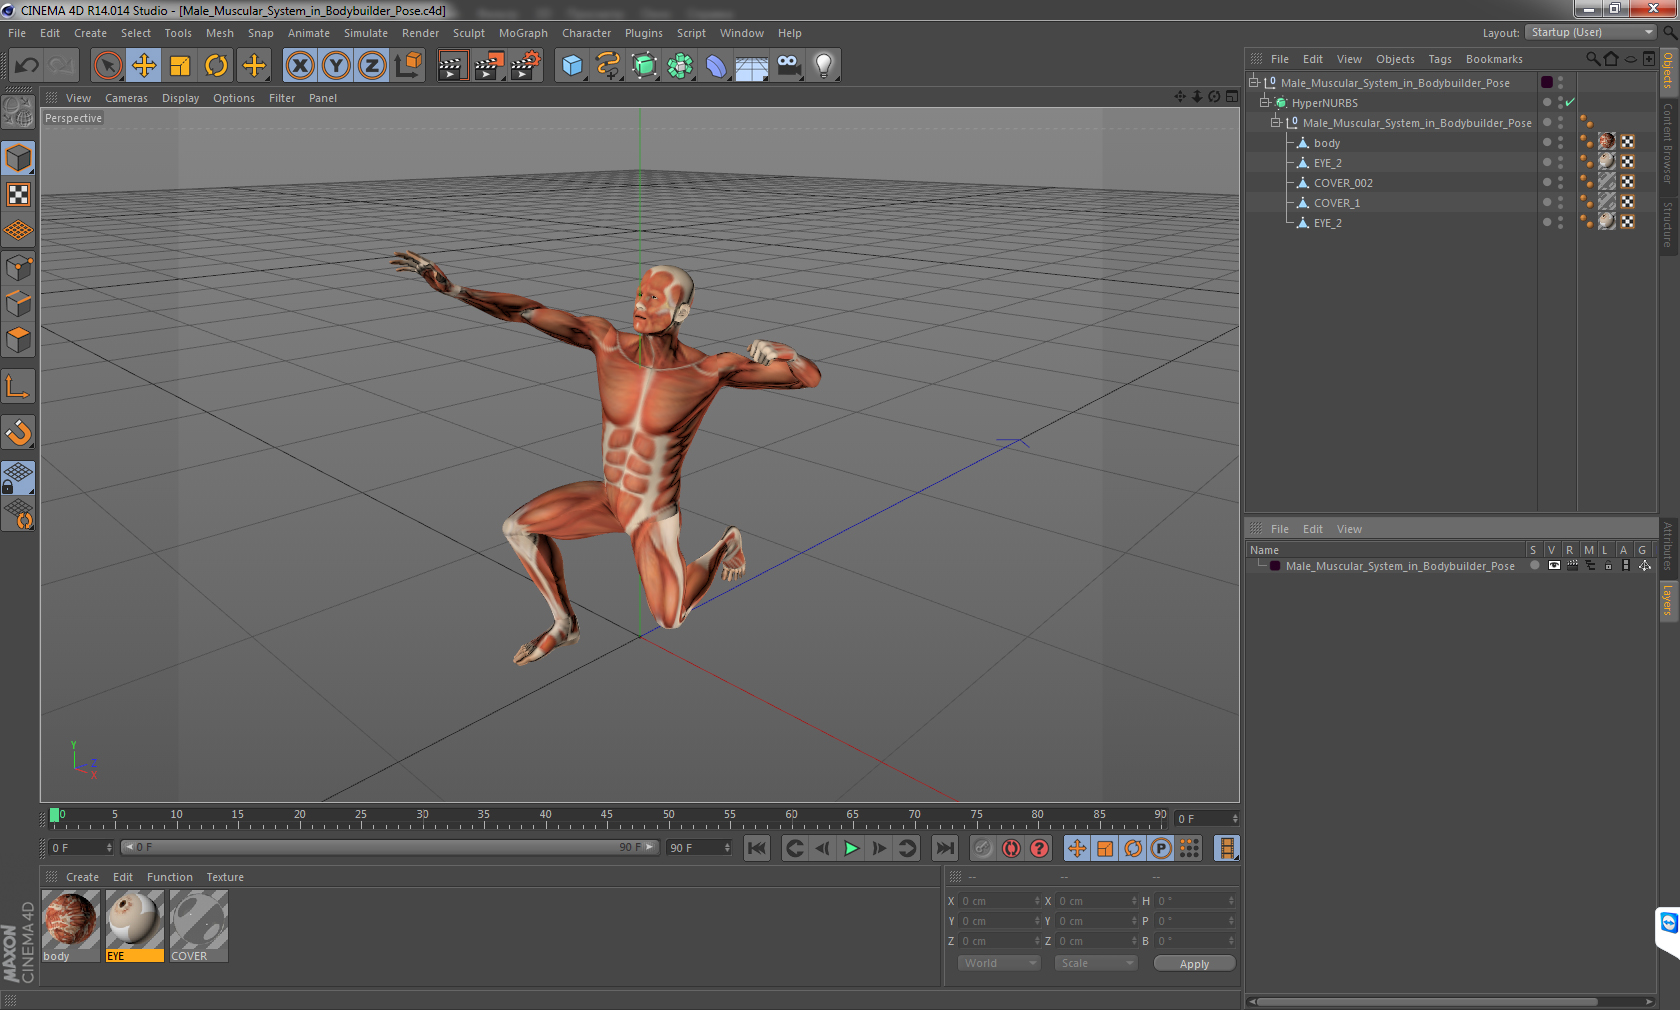Open the MoGraph menu
1680x1010 pixels.
coord(523,33)
